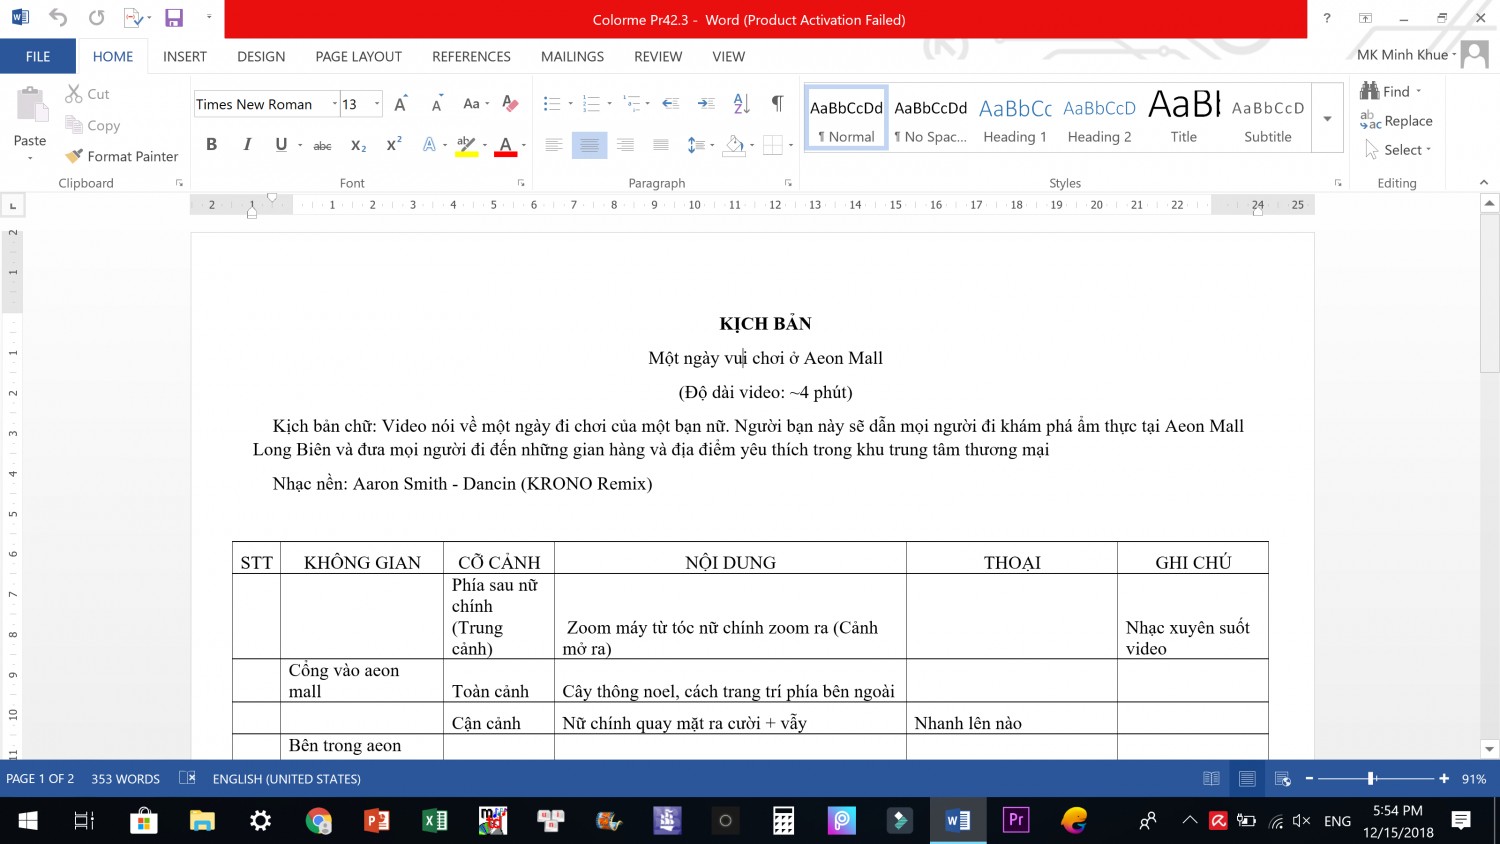Sort the selected text alphabetically

tap(741, 104)
